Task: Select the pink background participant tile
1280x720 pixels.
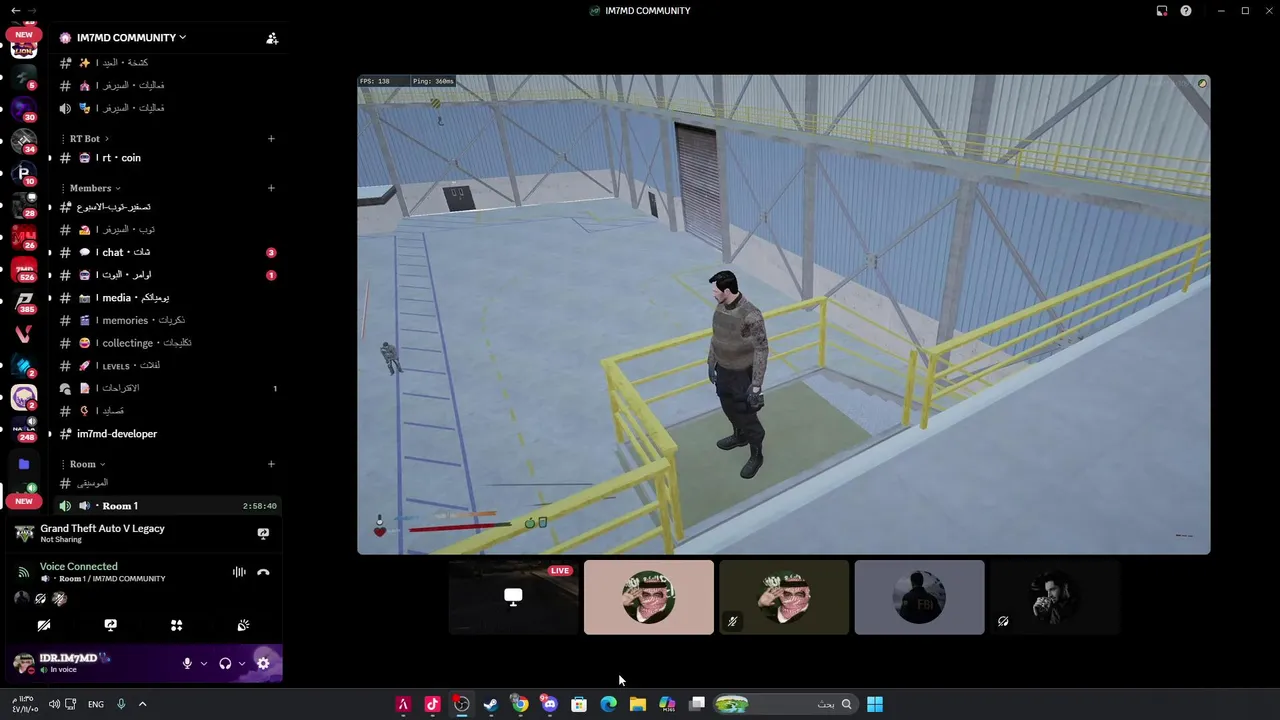Action: click(x=649, y=597)
